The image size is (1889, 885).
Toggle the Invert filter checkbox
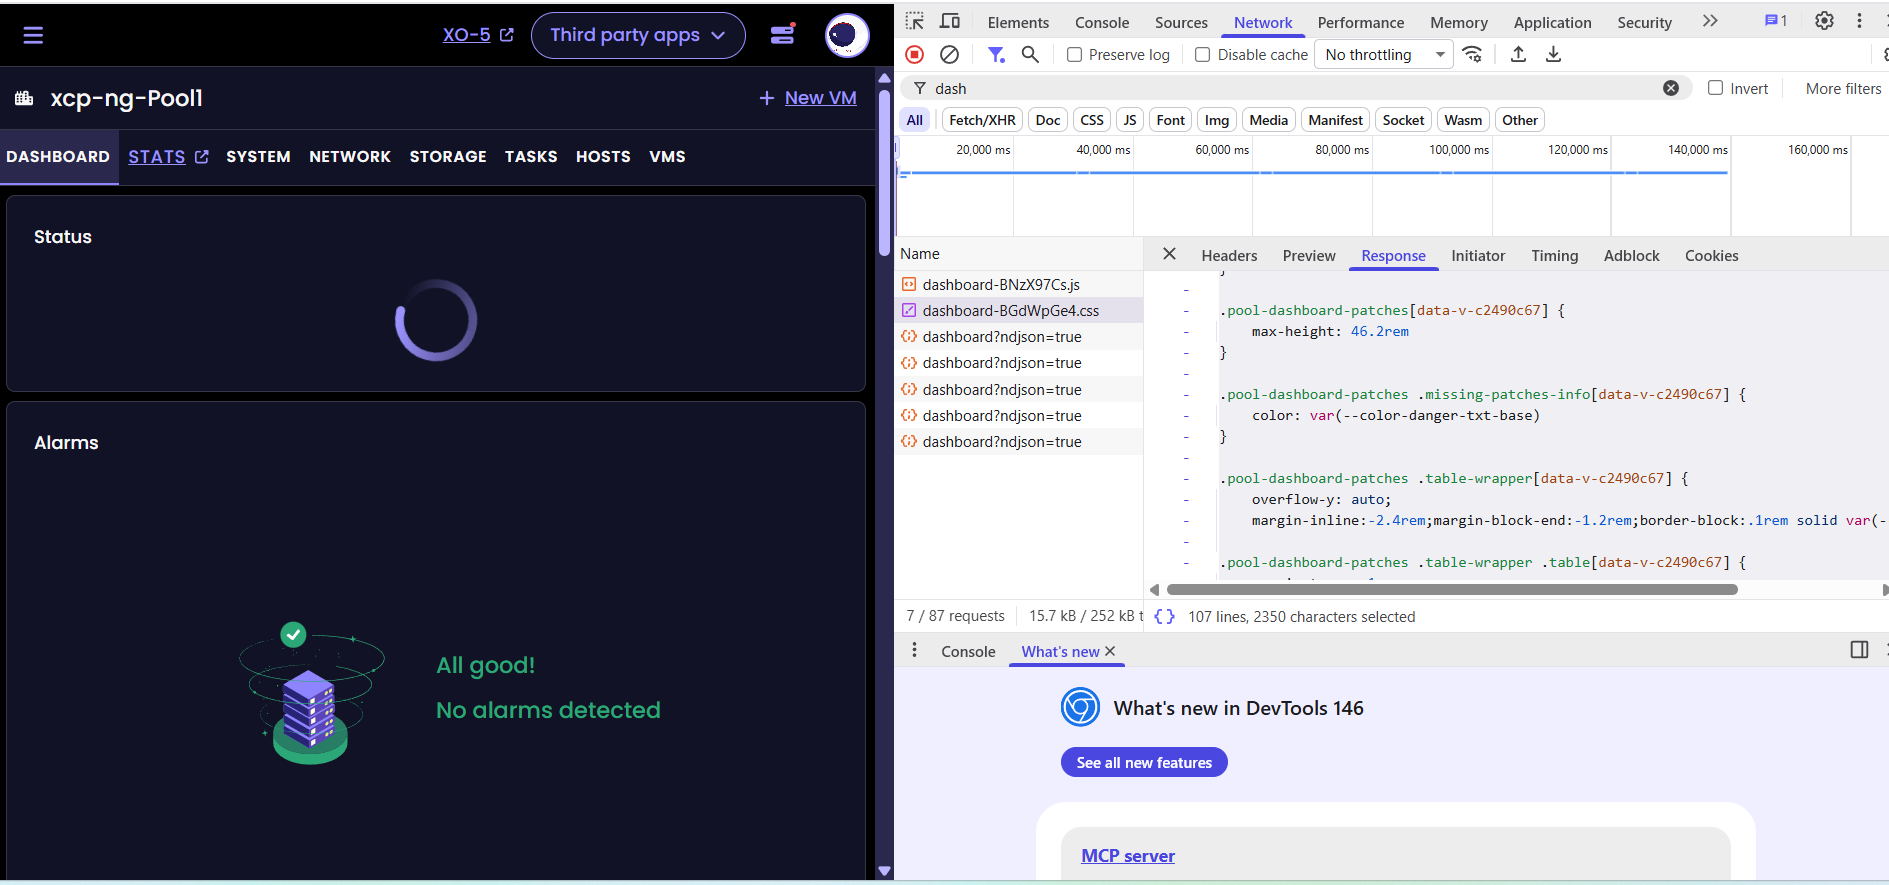(1715, 88)
